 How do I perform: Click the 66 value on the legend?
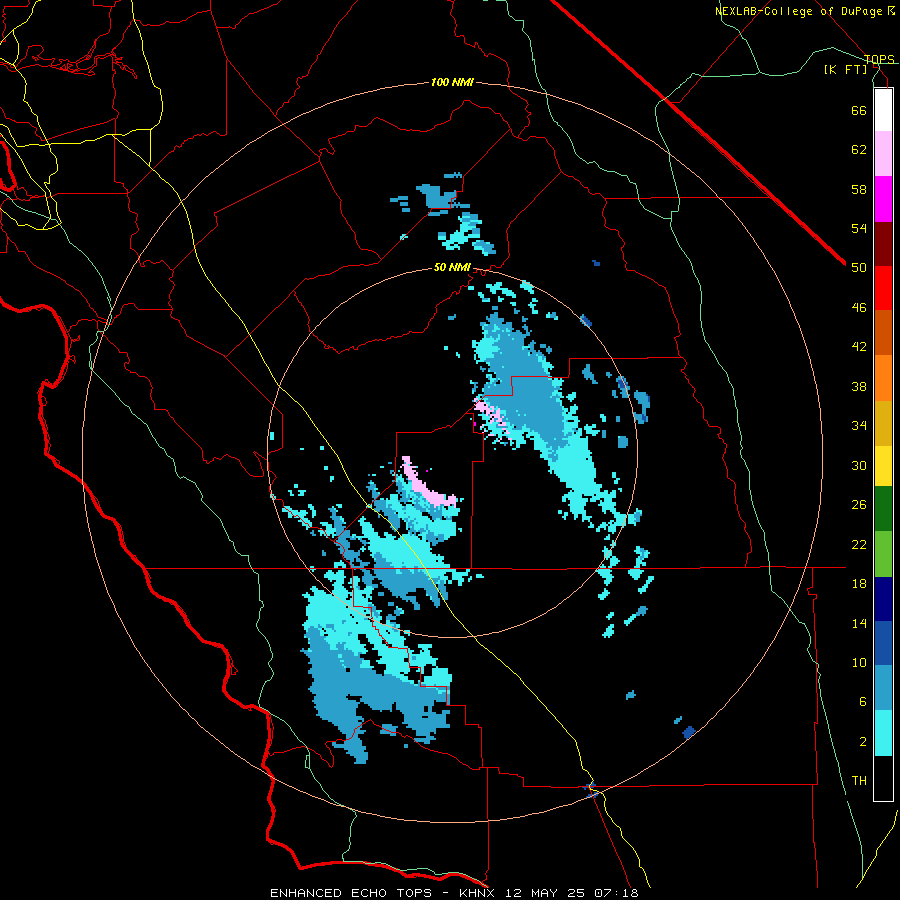click(859, 110)
